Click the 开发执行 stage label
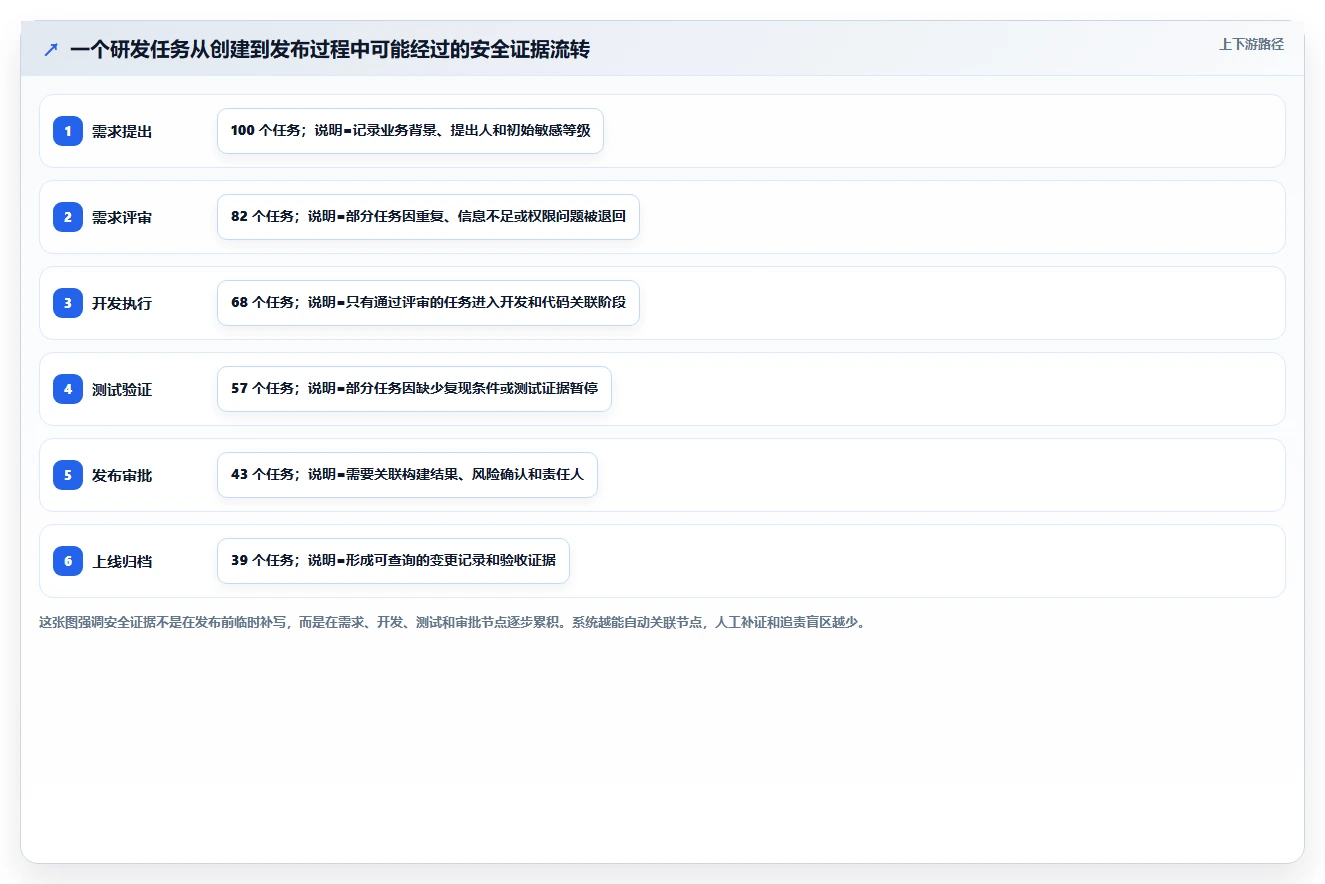The width and height of the screenshot is (1325, 884). (122, 303)
